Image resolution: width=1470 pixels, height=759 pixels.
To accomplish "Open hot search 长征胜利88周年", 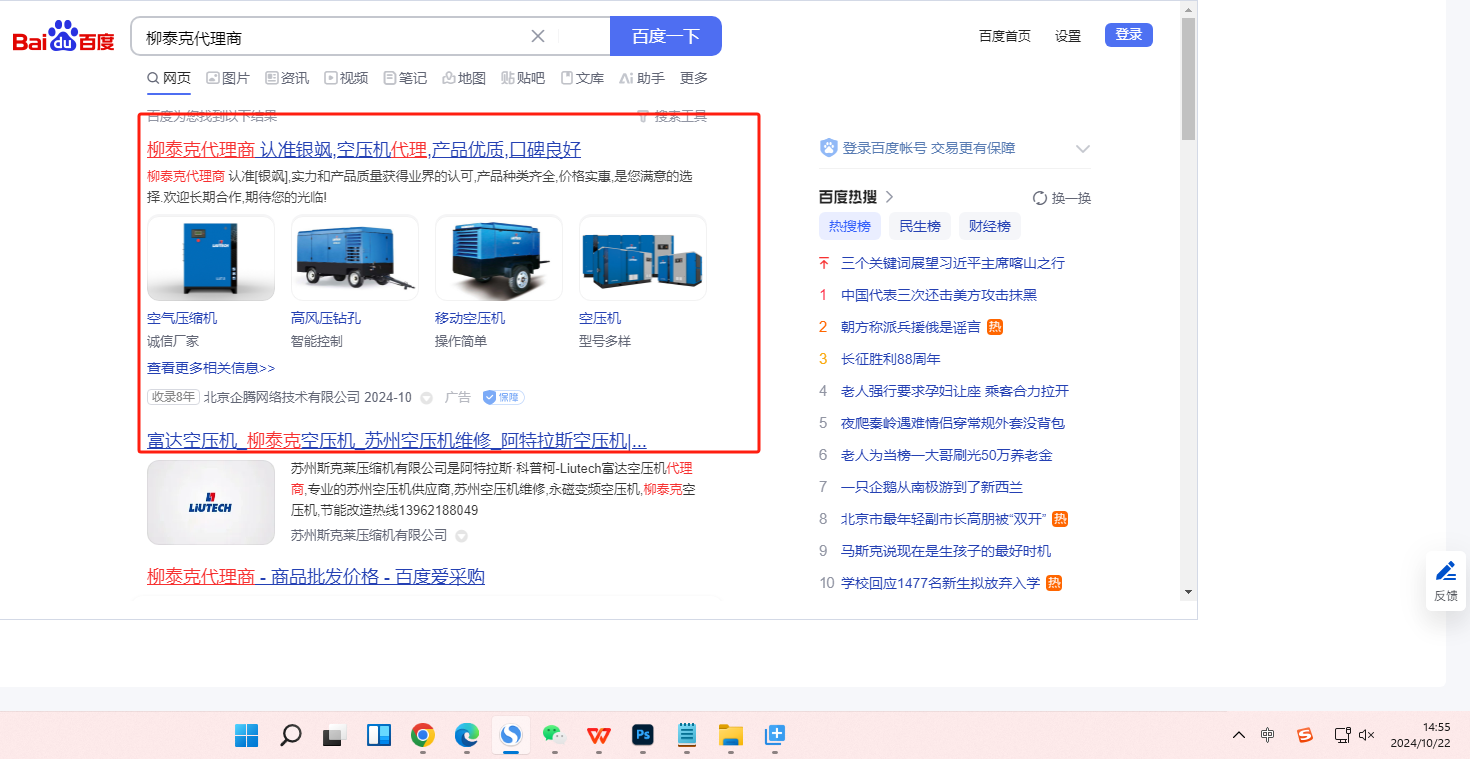I will (x=891, y=359).
